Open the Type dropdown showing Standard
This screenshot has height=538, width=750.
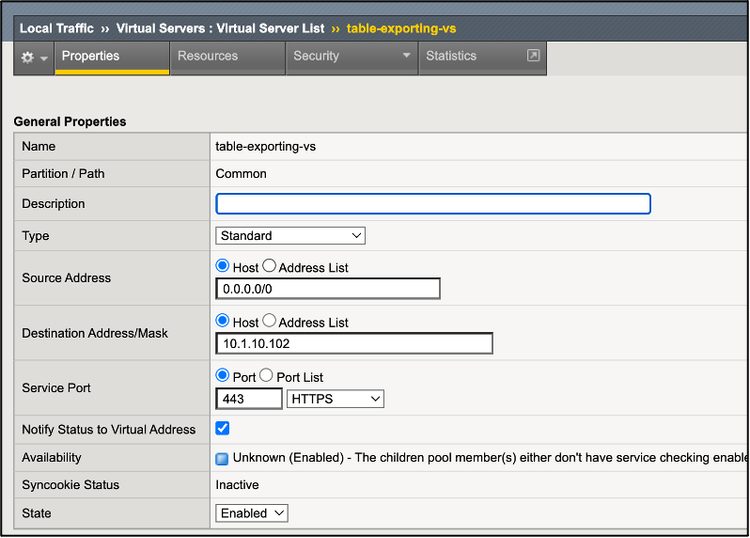[x=290, y=236]
